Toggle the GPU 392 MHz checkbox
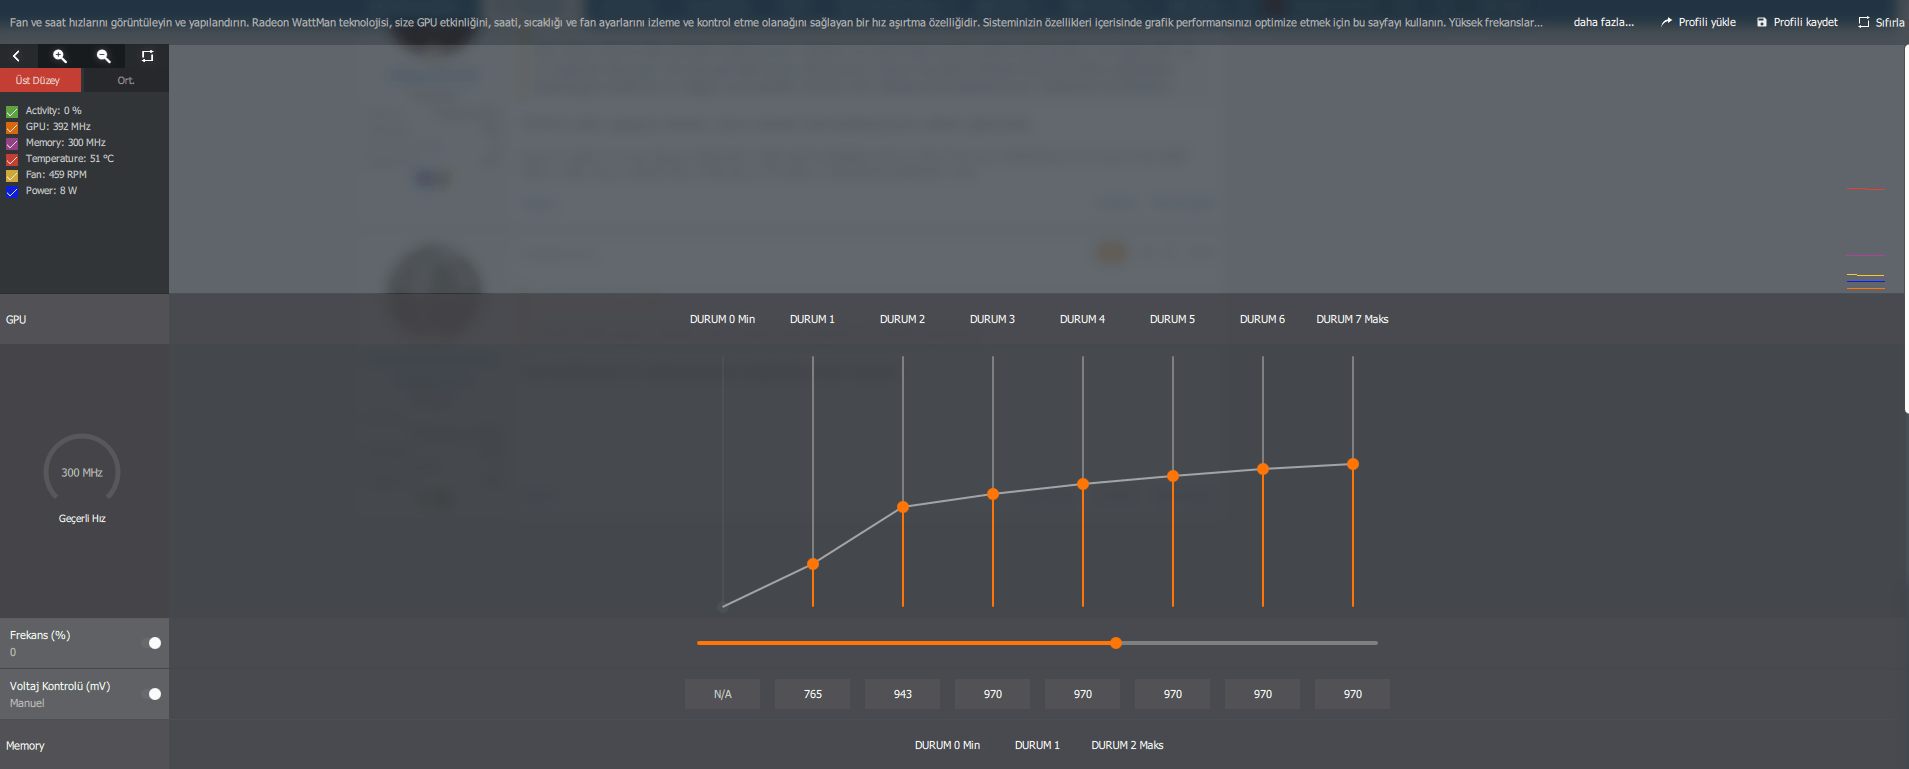The image size is (1909, 769). click(12, 127)
